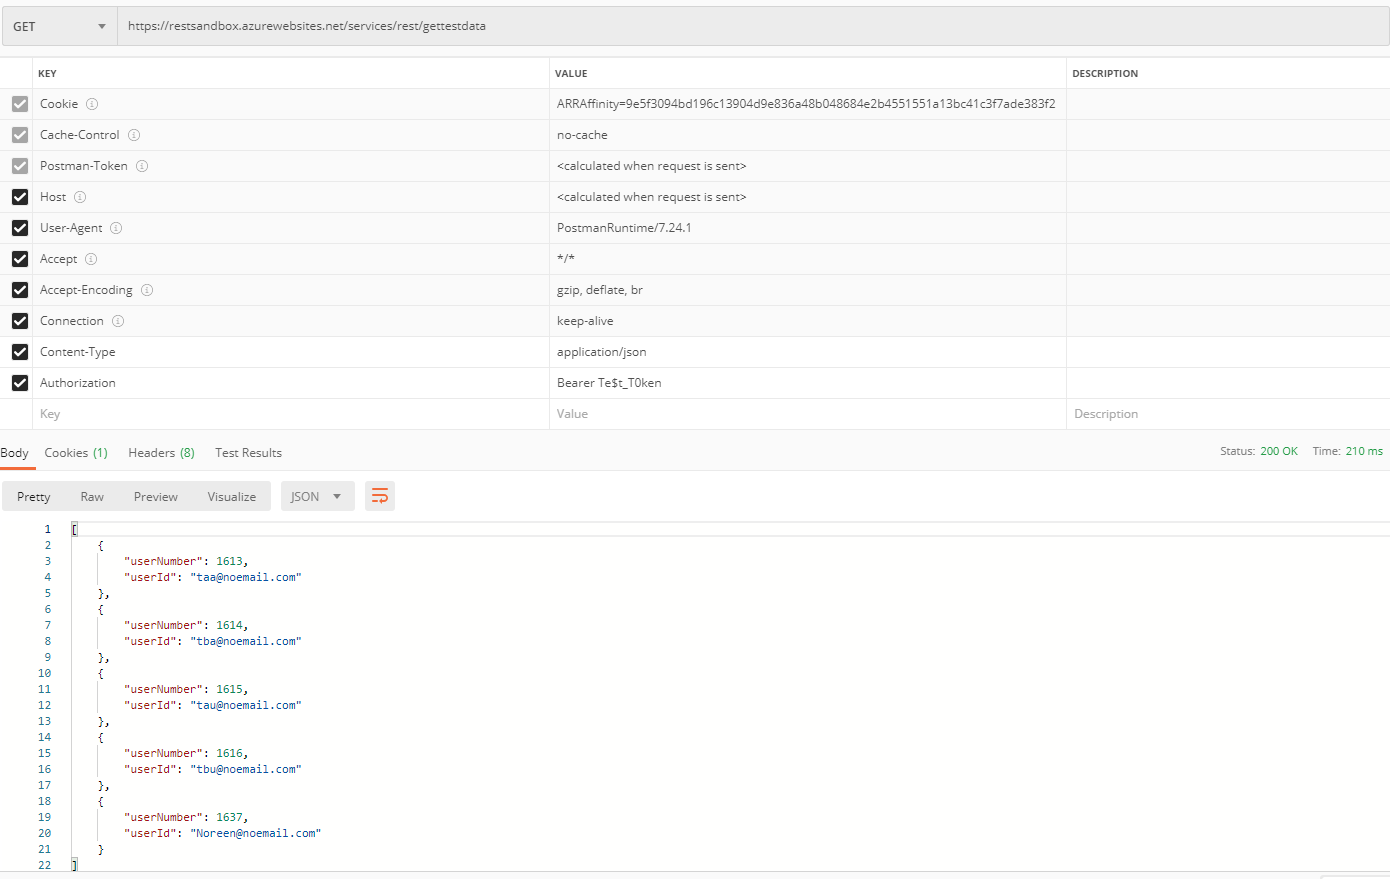1390x879 pixels.
Task: Switch to the Cookies response tab
Action: (76, 453)
